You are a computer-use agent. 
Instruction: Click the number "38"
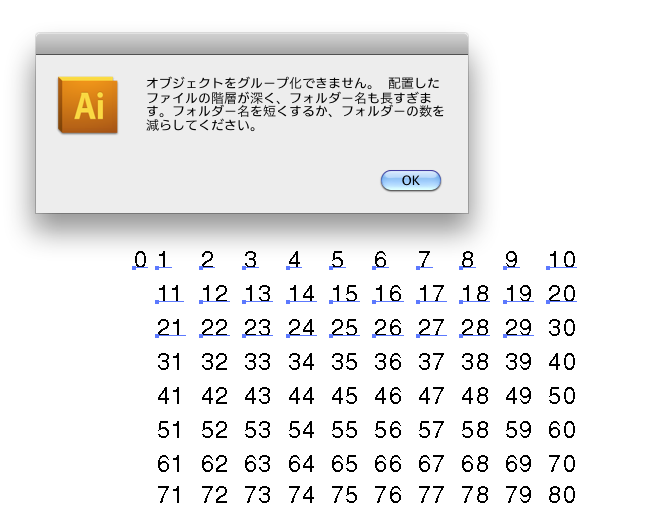pyautogui.click(x=475, y=362)
